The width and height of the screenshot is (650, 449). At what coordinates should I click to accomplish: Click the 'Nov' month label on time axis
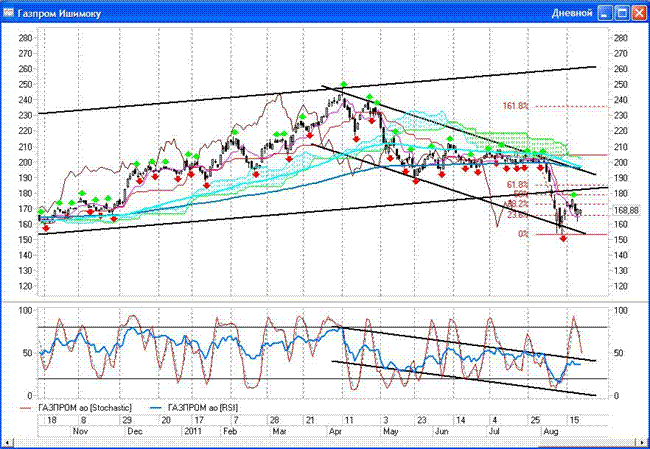click(80, 431)
